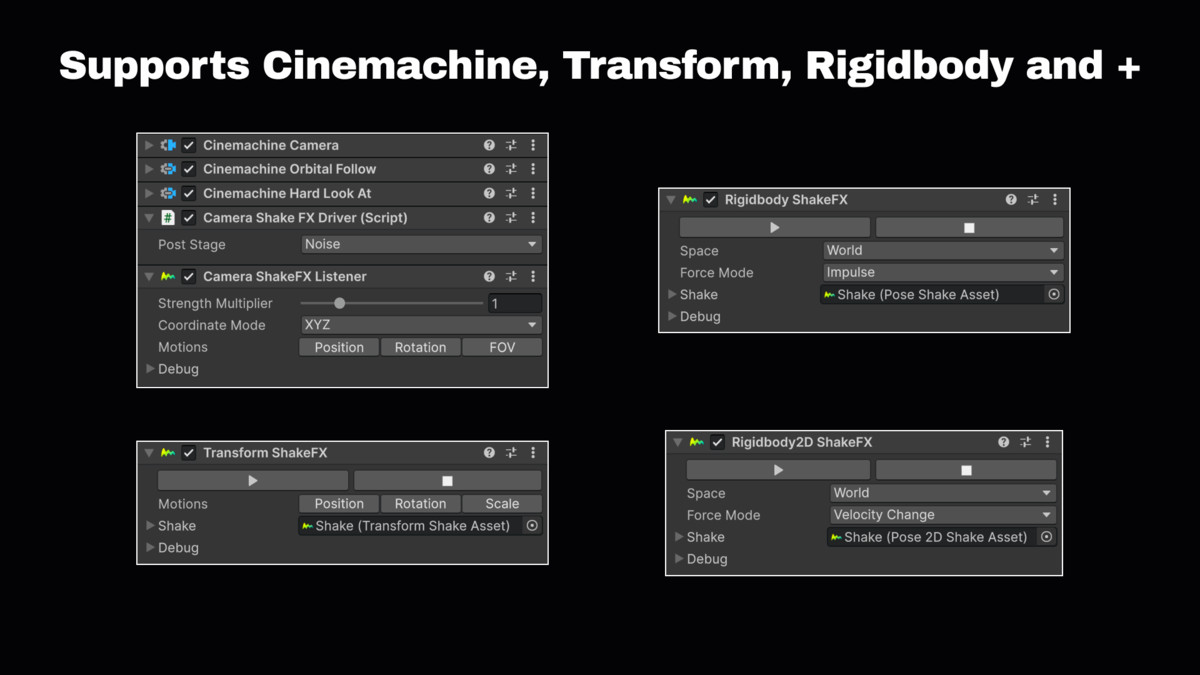Image resolution: width=1200 pixels, height=675 pixels.
Task: Open Camera ShakeFX Listener kebab menu
Action: pos(533,276)
